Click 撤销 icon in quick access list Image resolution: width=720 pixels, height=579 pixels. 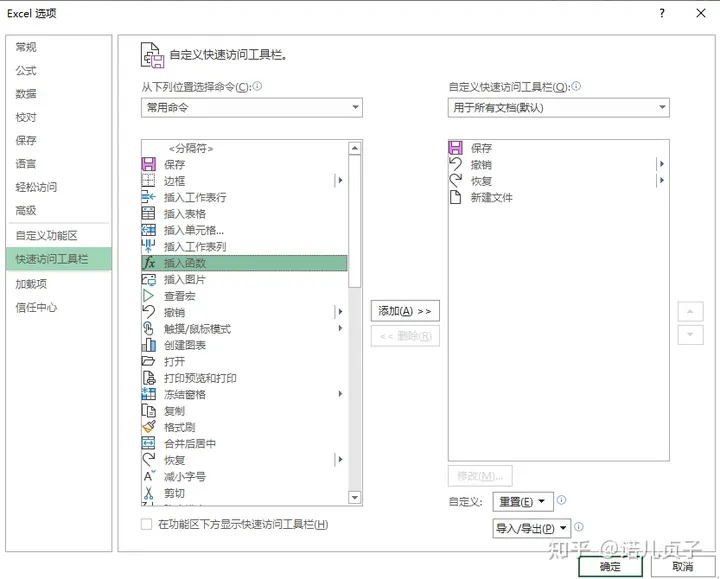coord(455,164)
